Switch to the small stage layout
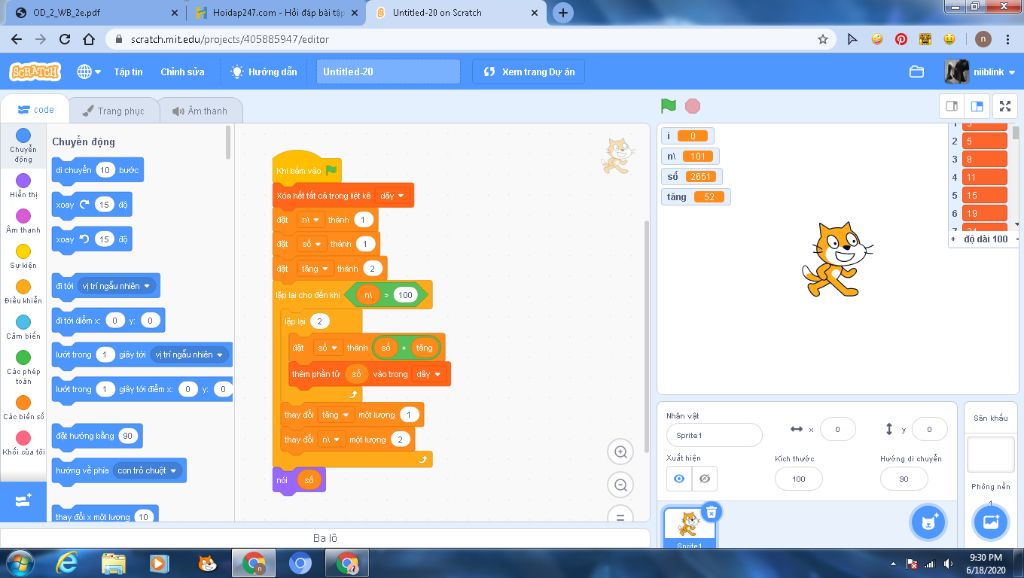 [952, 106]
